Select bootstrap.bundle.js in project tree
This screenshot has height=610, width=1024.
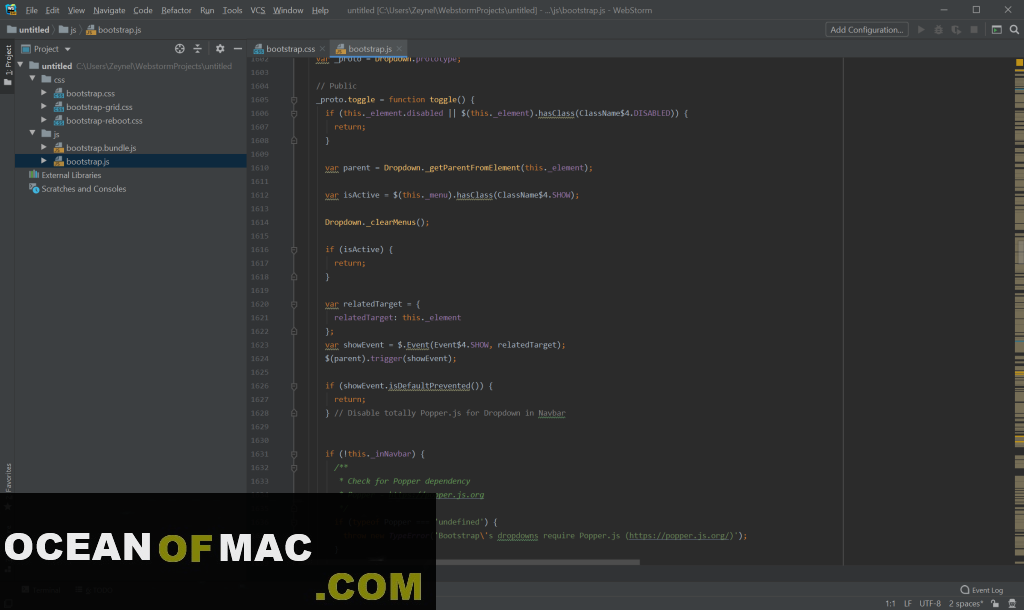tap(101, 148)
